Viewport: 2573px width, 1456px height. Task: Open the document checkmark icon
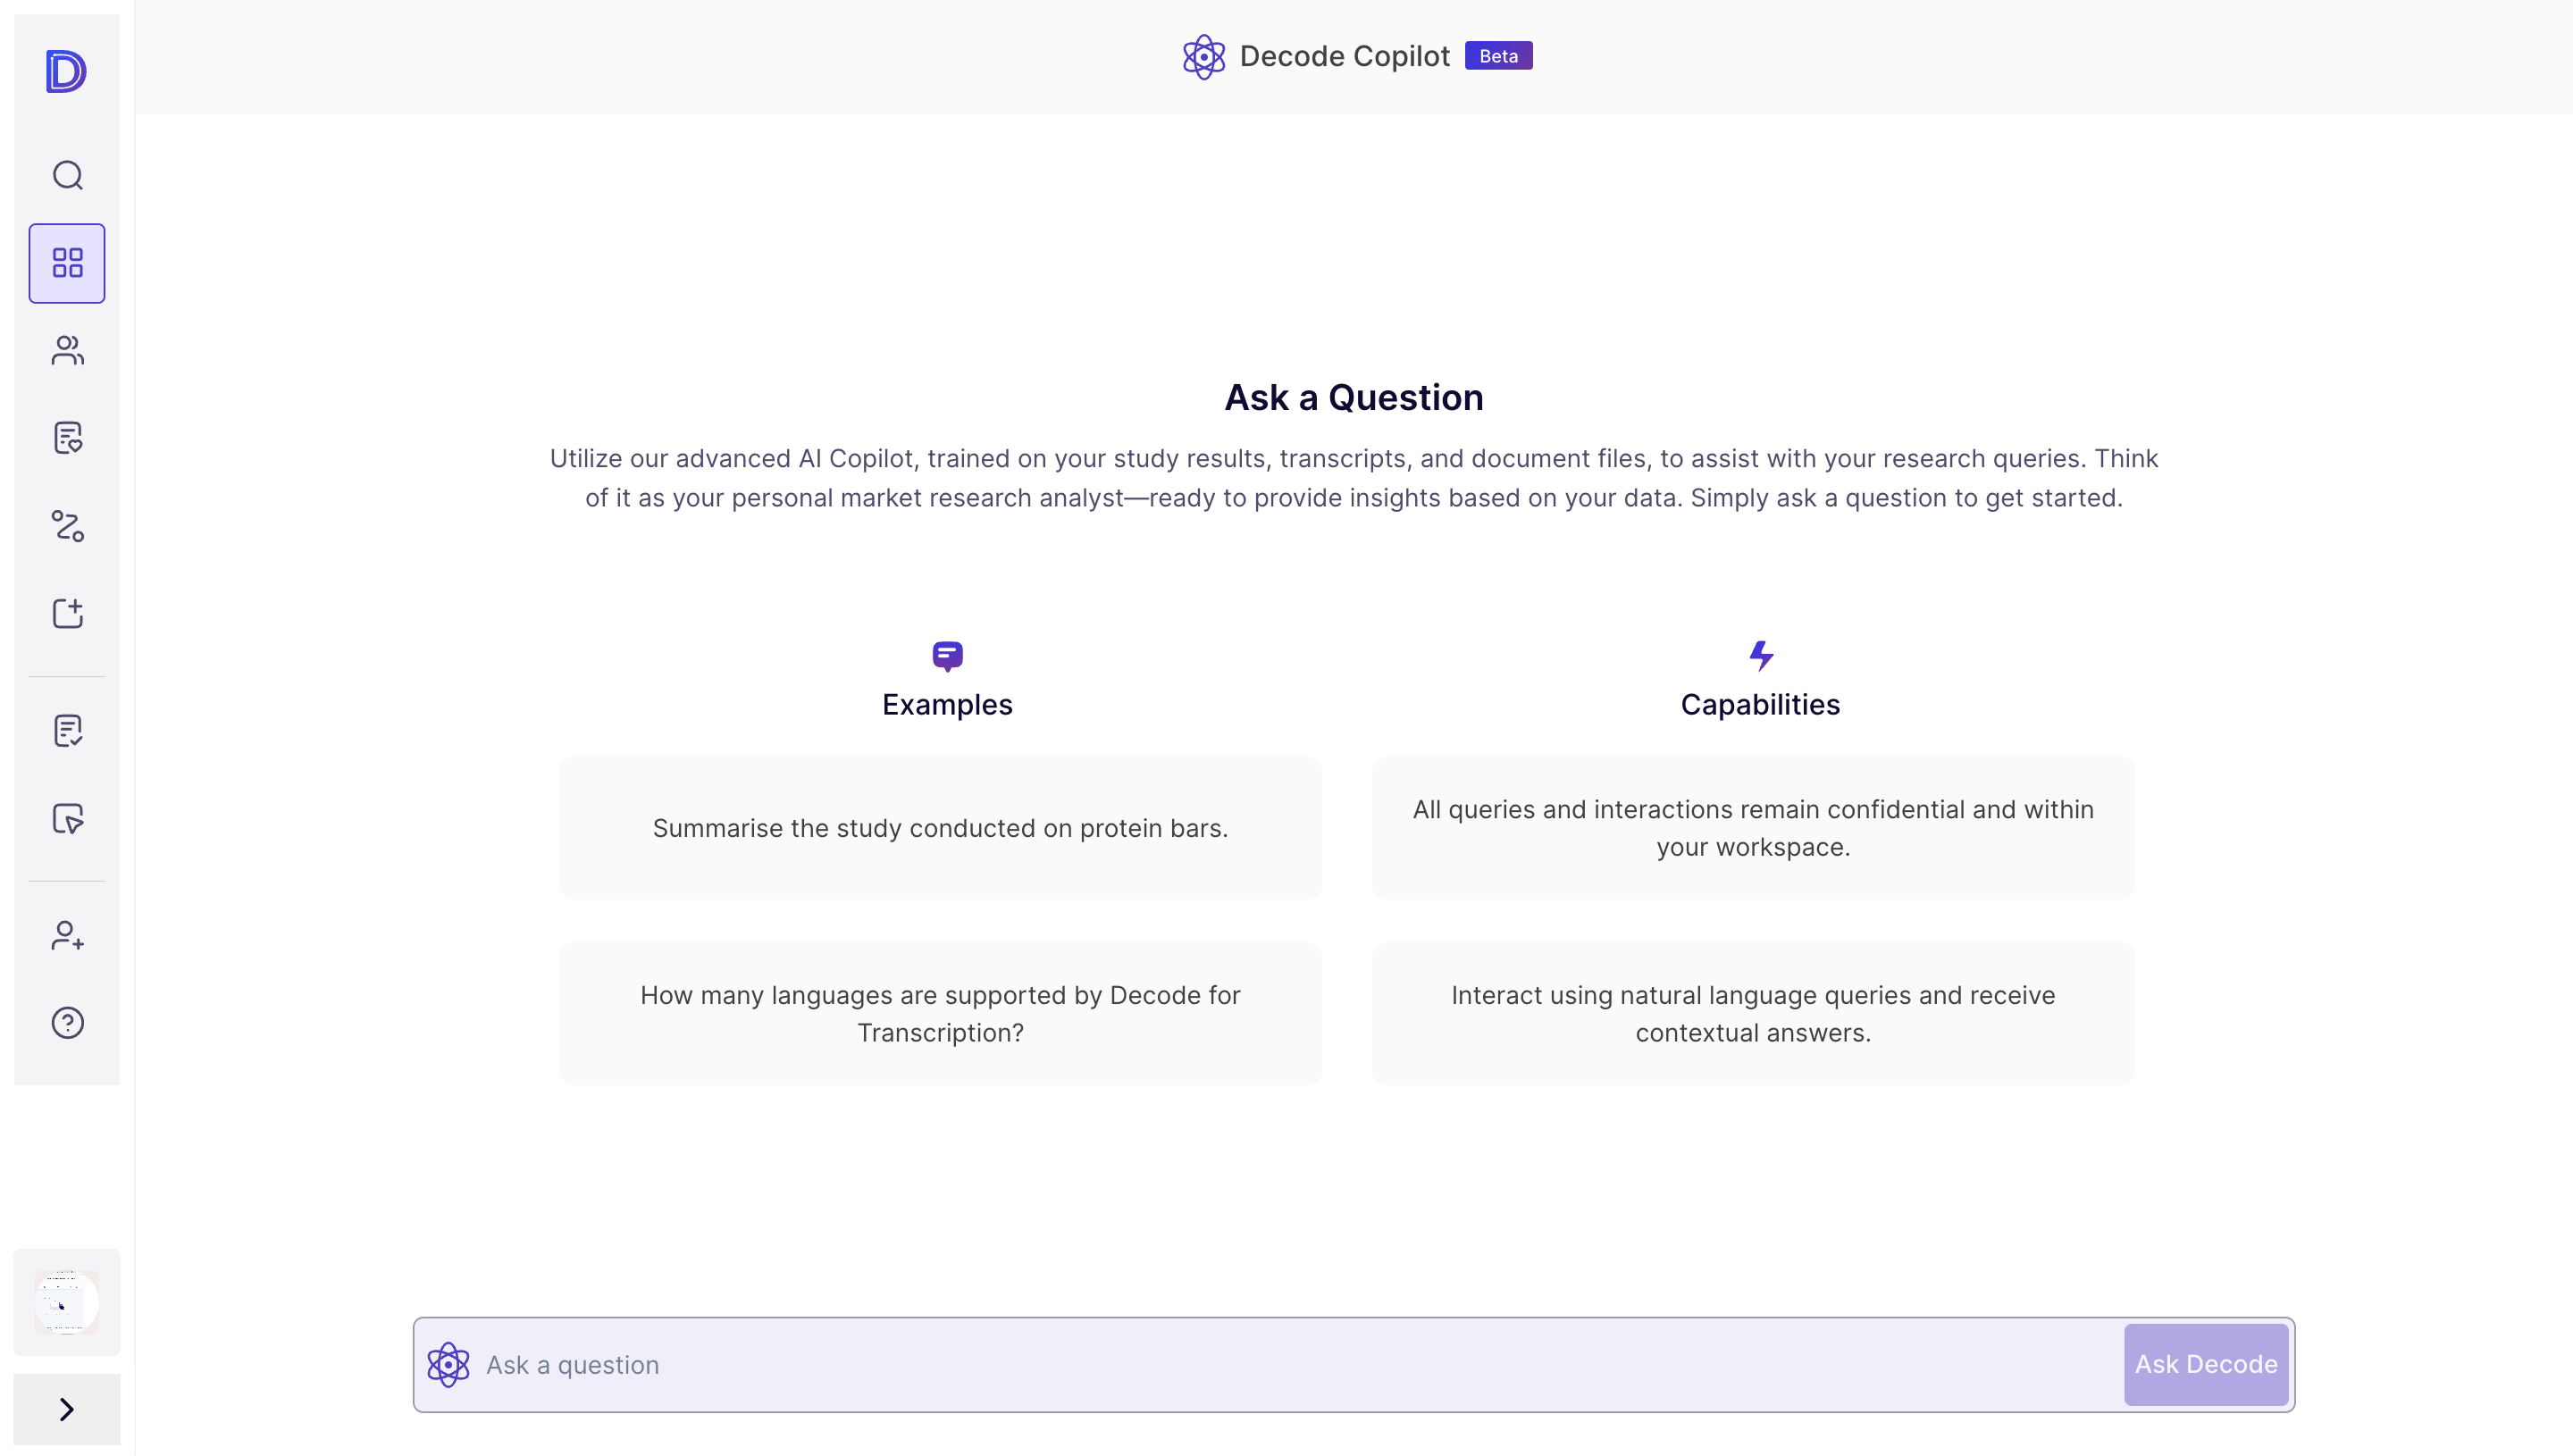point(67,731)
